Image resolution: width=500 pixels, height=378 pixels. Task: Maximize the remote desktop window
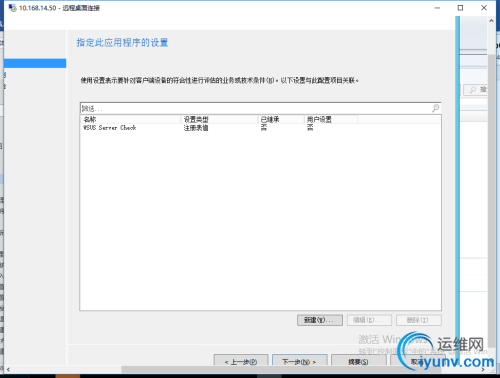(x=460, y=8)
